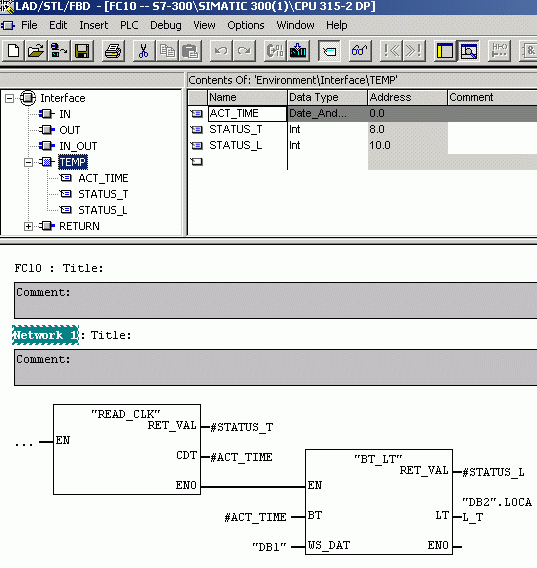Open the Debug menu
This screenshot has height=568, width=537.
click(166, 25)
